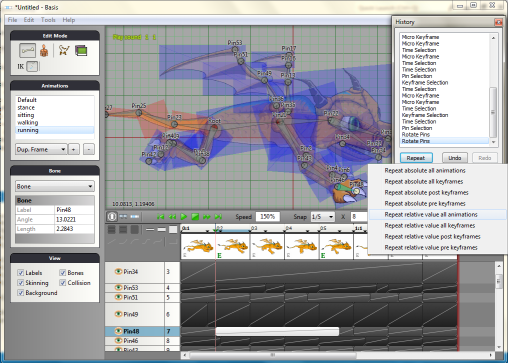The image size is (508, 363).
Task: Click the single-bar keyframe icon before playback controls
Action: pyautogui.click(x=135, y=217)
